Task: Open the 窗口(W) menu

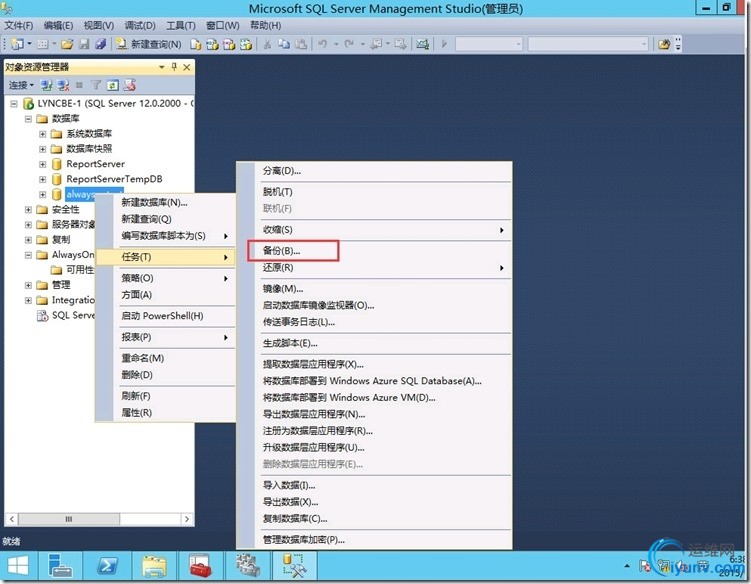Action: click(223, 25)
